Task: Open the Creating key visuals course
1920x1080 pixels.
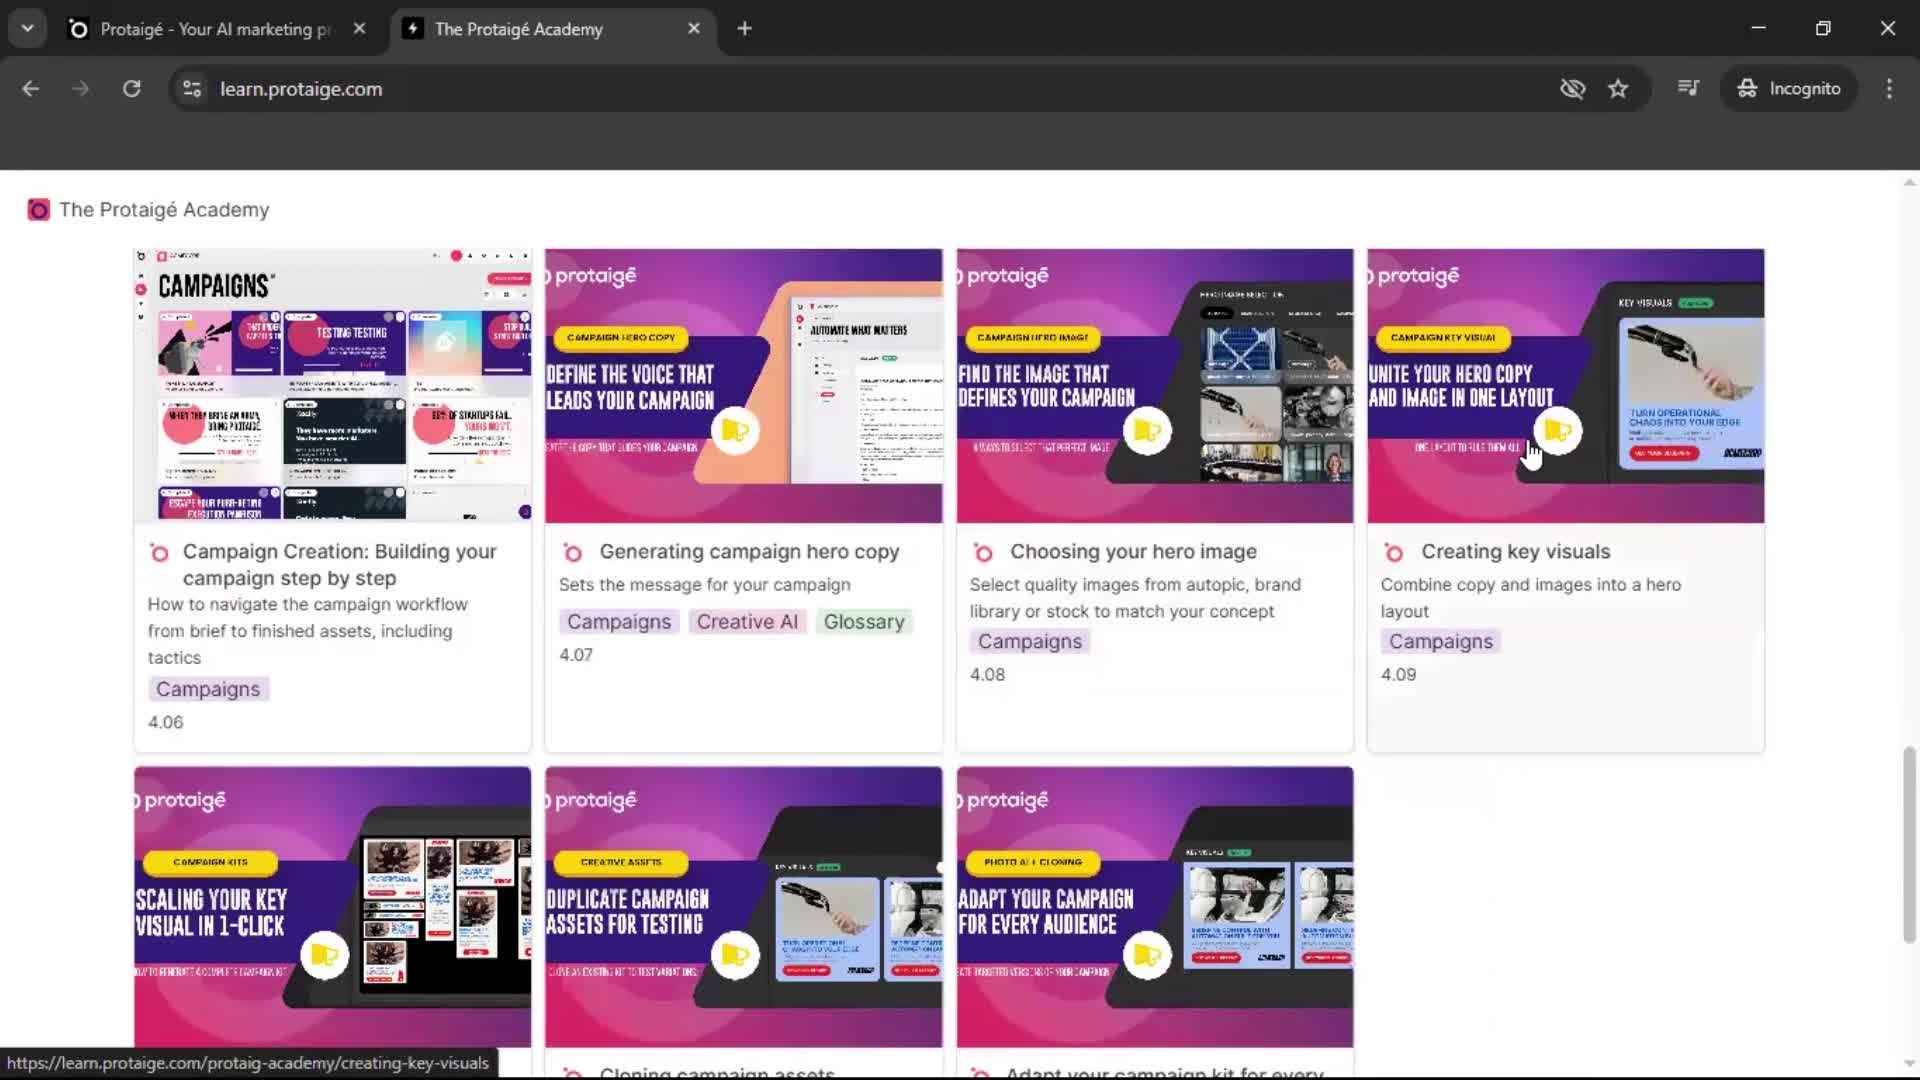Action: [x=1515, y=551]
